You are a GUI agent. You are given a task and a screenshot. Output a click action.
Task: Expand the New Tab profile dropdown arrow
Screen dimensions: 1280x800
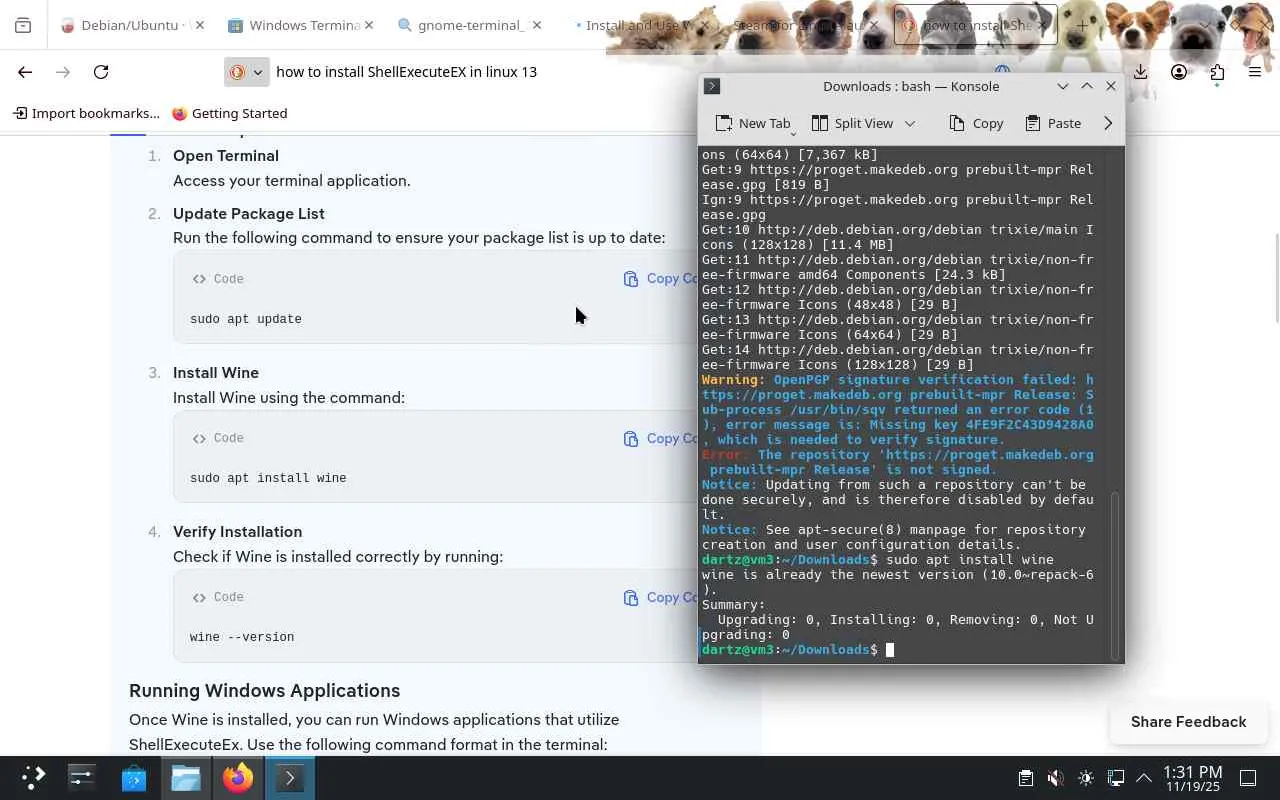click(793, 133)
